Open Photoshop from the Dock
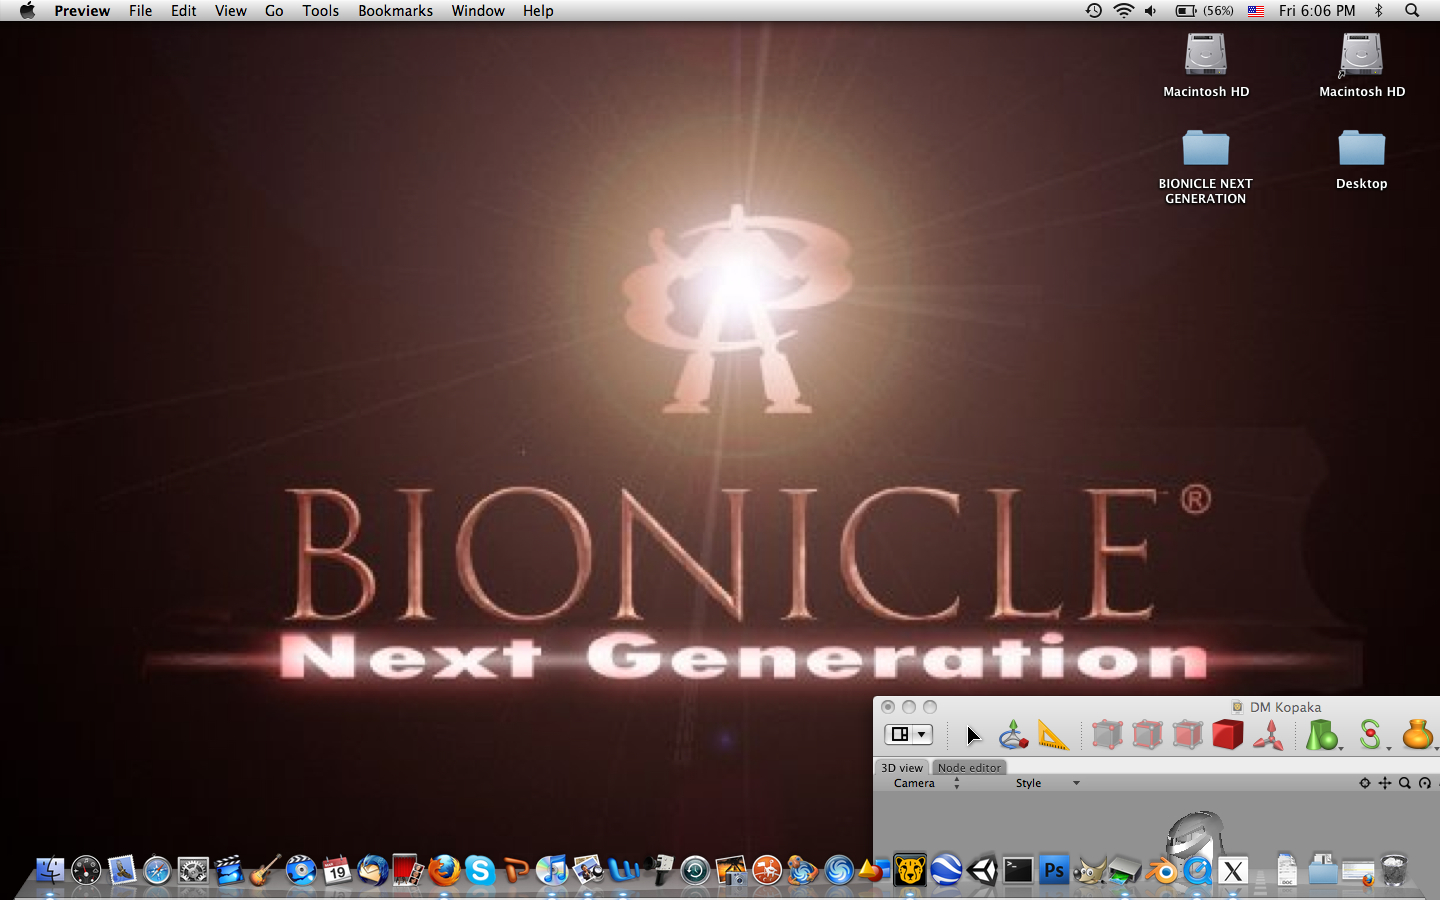Image resolution: width=1440 pixels, height=900 pixels. point(1054,870)
